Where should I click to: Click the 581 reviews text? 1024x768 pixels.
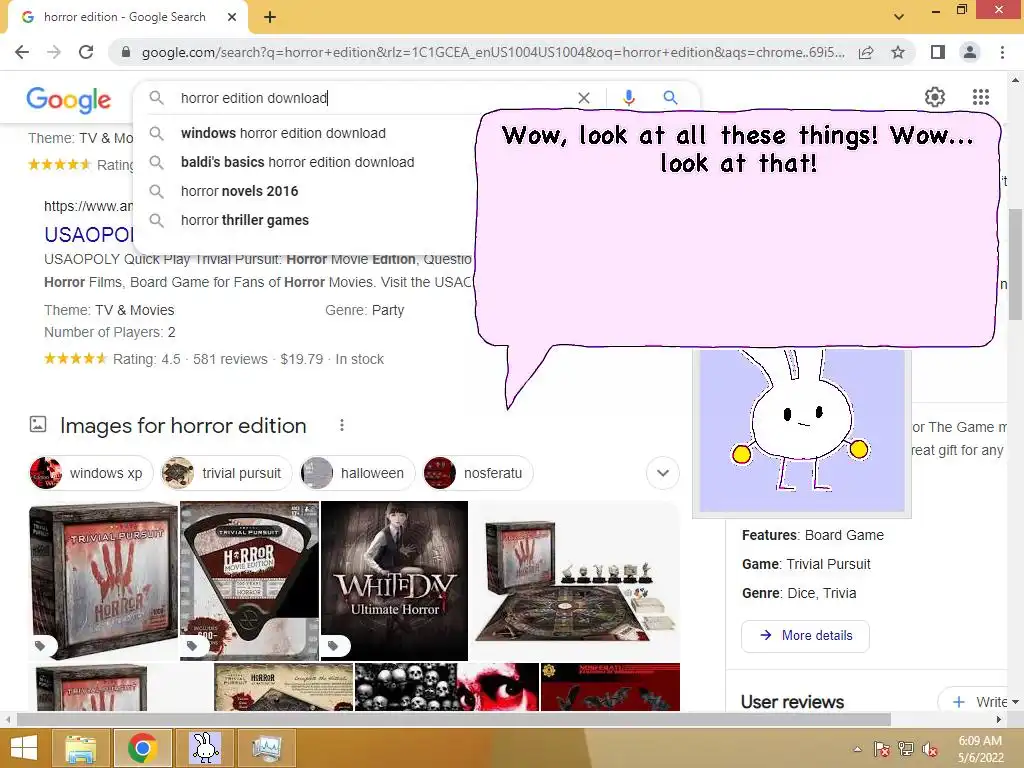click(x=230, y=359)
